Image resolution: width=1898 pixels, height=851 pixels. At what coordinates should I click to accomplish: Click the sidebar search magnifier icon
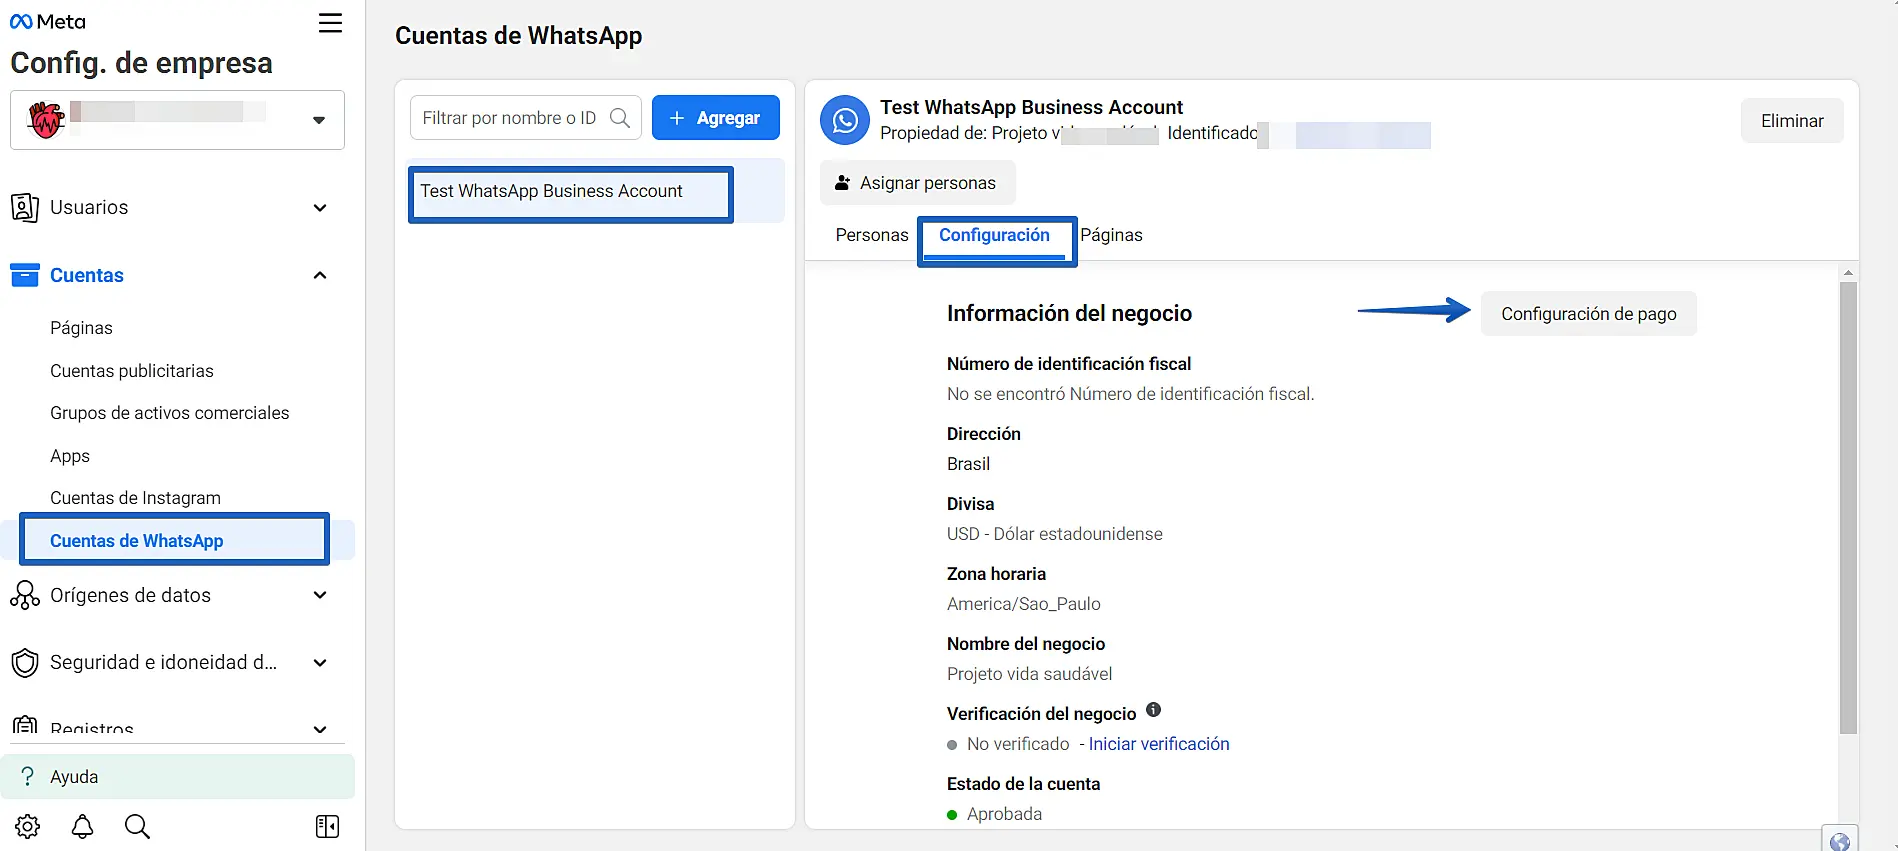point(137,826)
